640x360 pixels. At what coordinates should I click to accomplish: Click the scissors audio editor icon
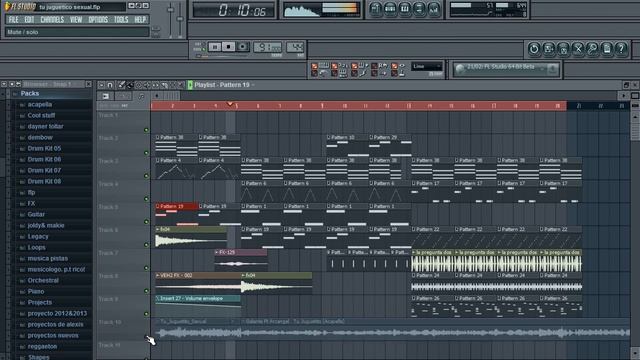point(578,49)
